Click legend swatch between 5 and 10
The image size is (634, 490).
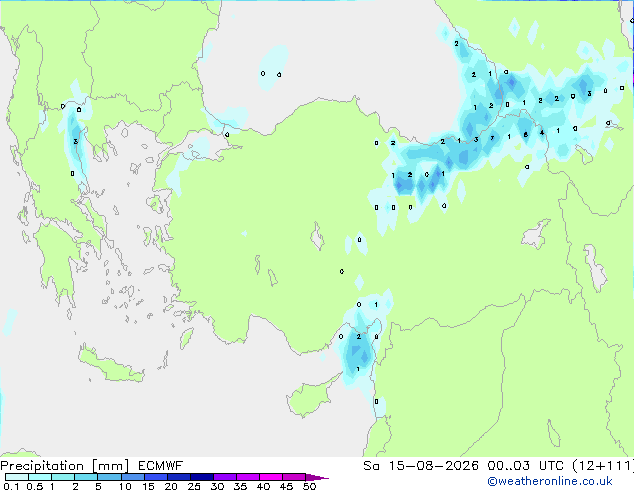point(109,477)
